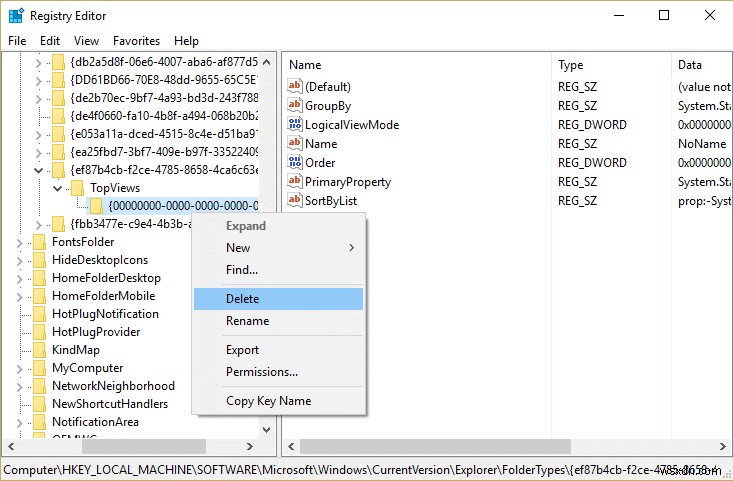Select the NoName data cell
The height and width of the screenshot is (481, 733).
click(x=702, y=144)
